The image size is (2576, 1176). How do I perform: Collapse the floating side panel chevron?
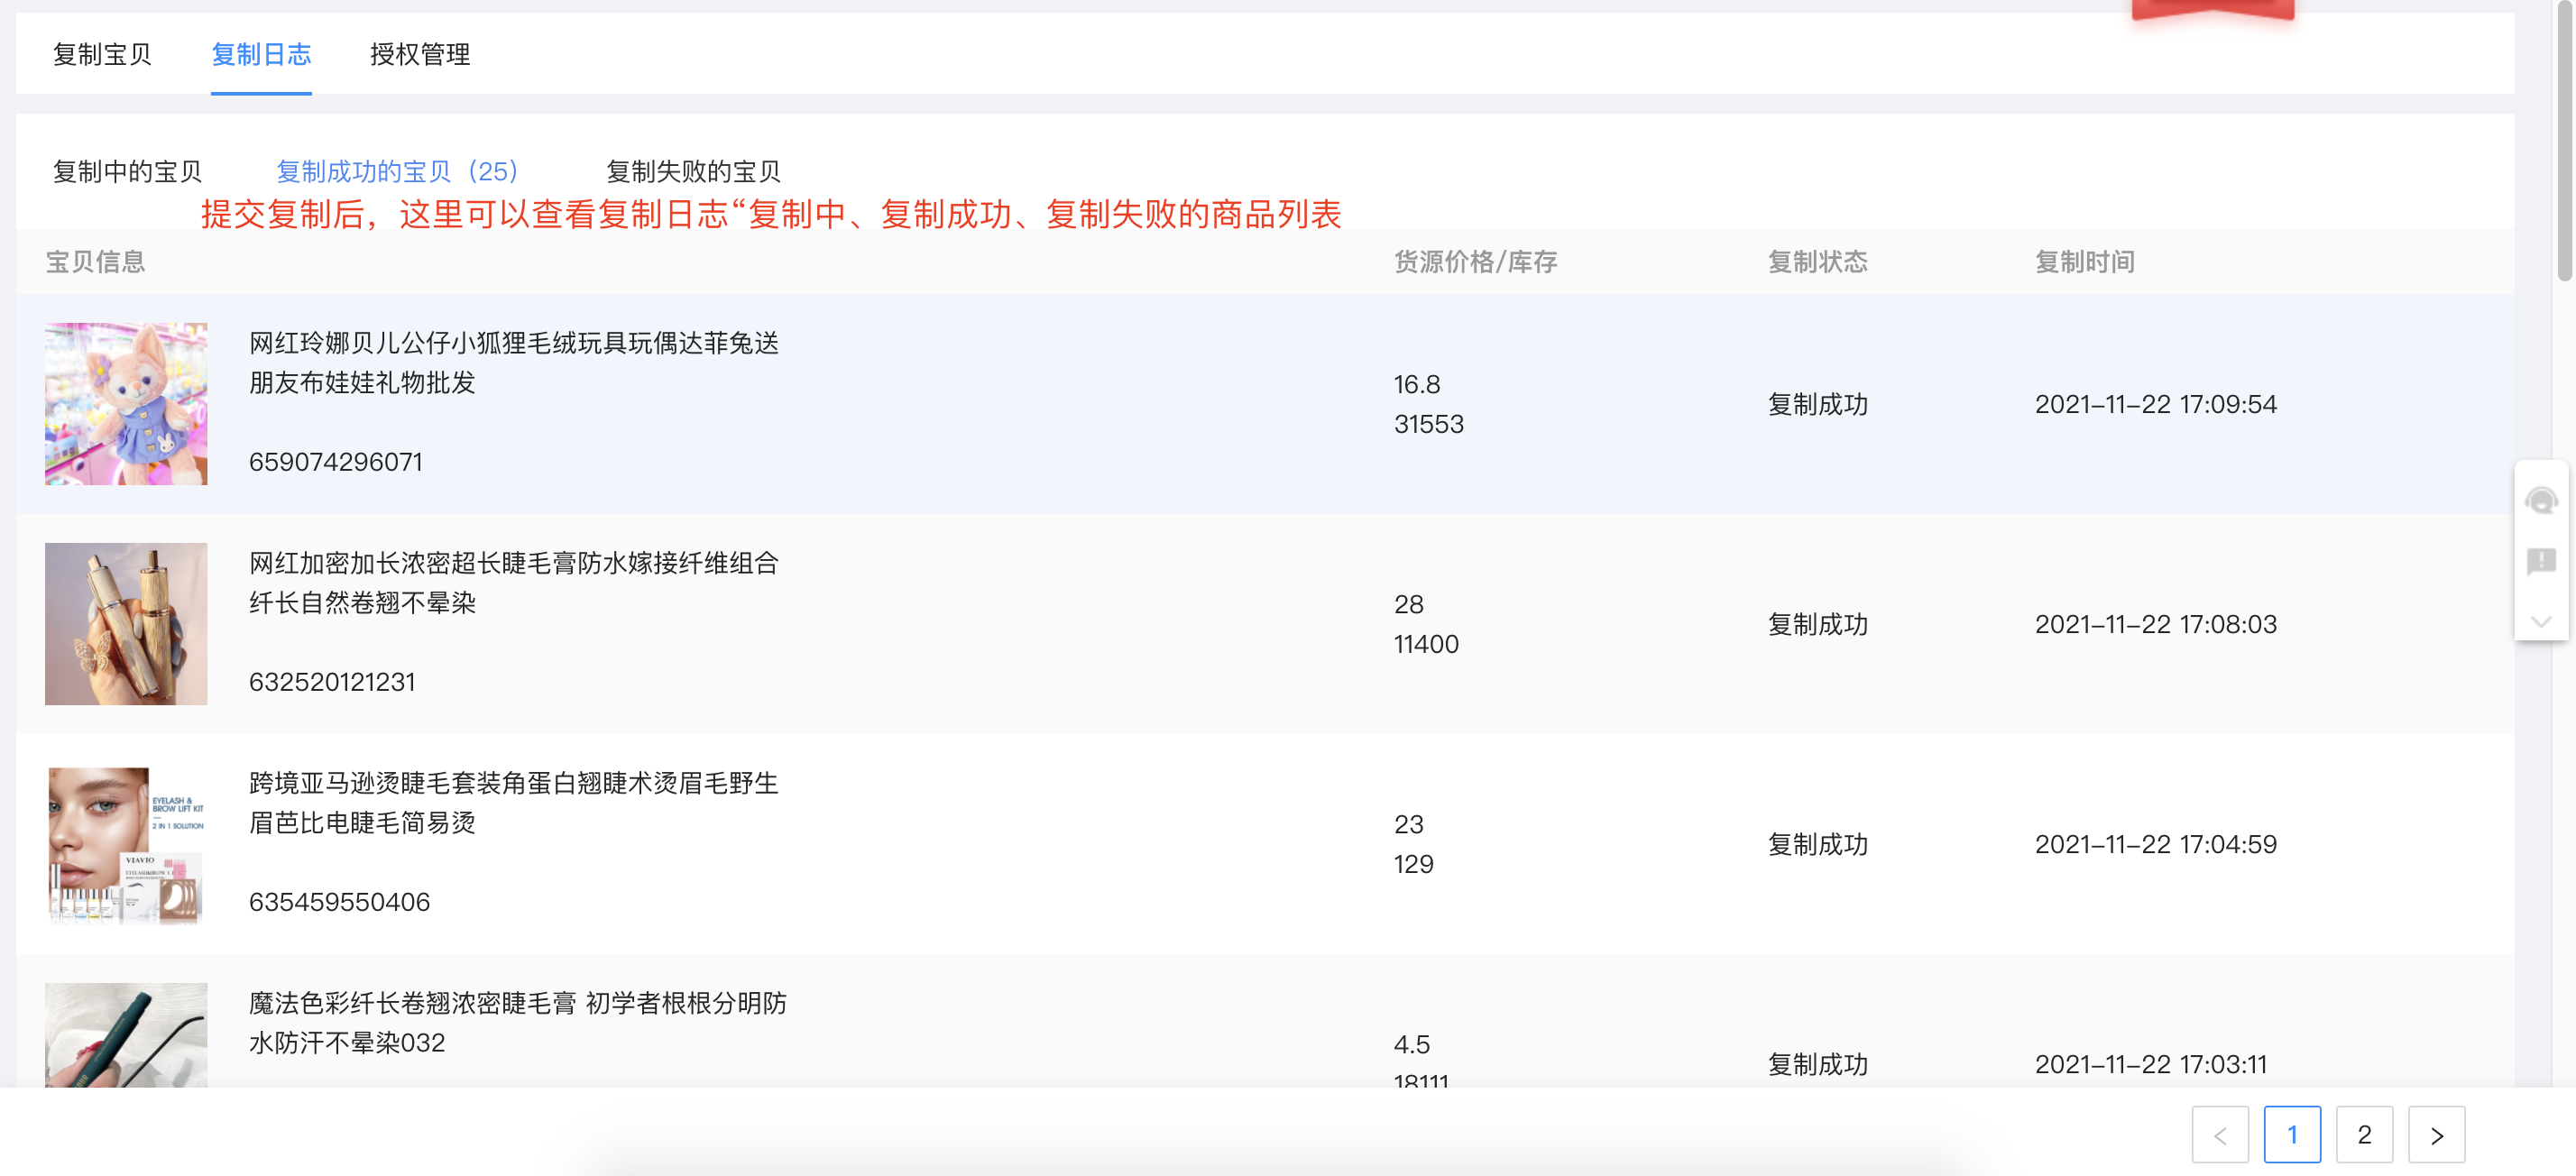click(2541, 622)
